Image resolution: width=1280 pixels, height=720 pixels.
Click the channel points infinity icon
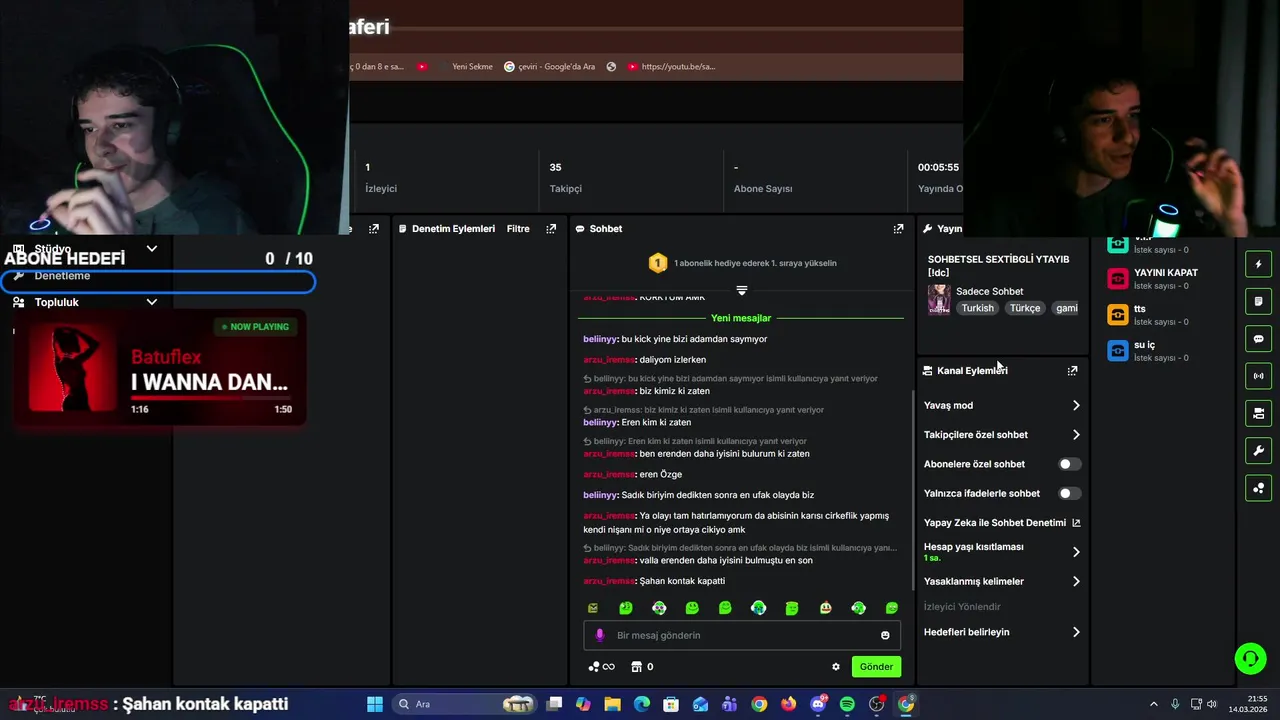(x=601, y=667)
